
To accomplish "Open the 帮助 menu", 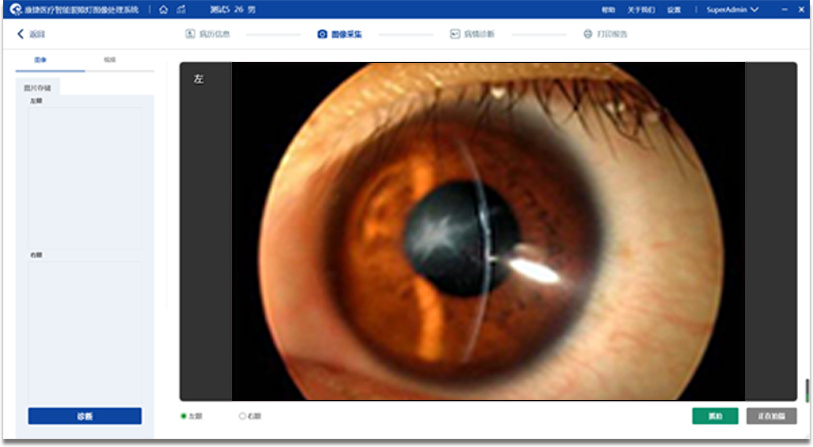I will click(x=608, y=9).
